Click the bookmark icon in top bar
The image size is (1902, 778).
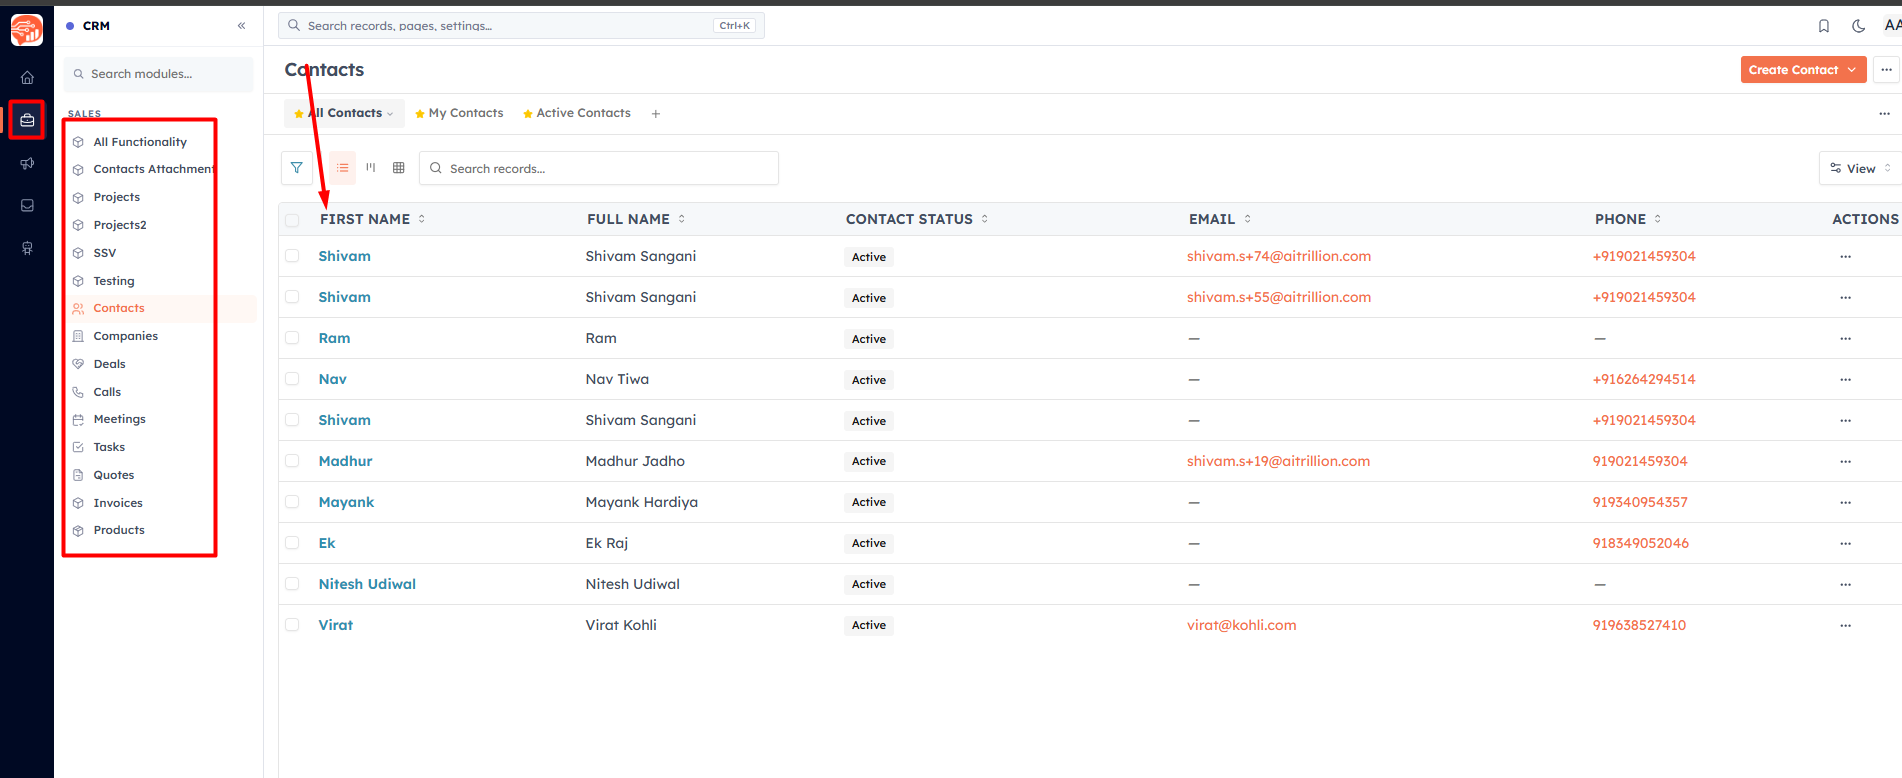1824,26
